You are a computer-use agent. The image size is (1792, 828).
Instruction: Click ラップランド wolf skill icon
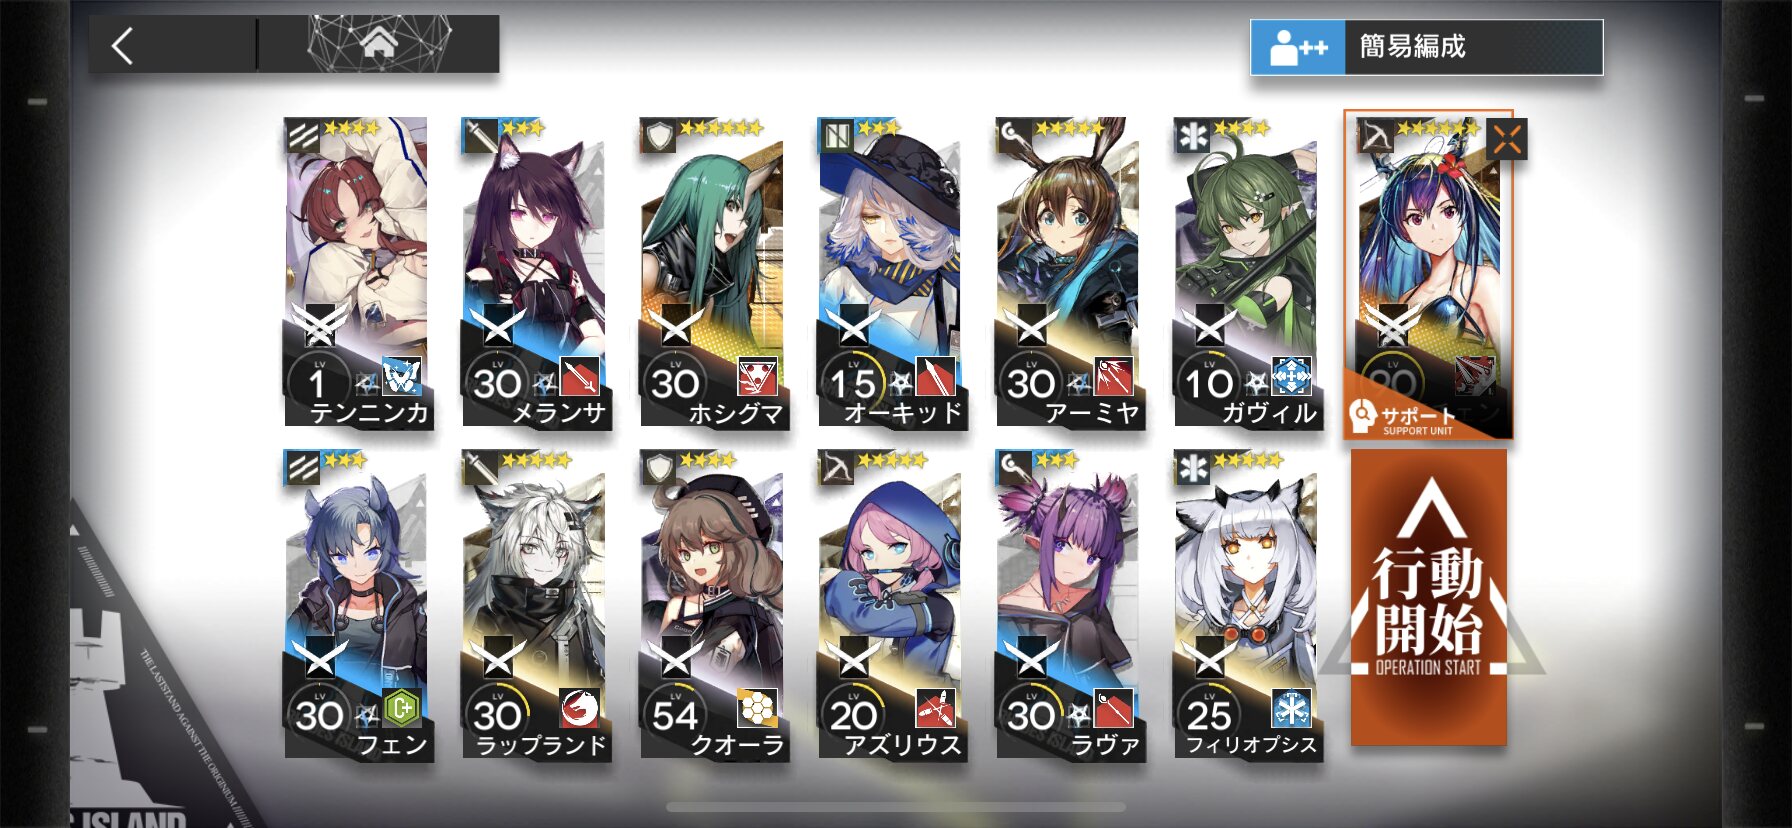coord(579,709)
